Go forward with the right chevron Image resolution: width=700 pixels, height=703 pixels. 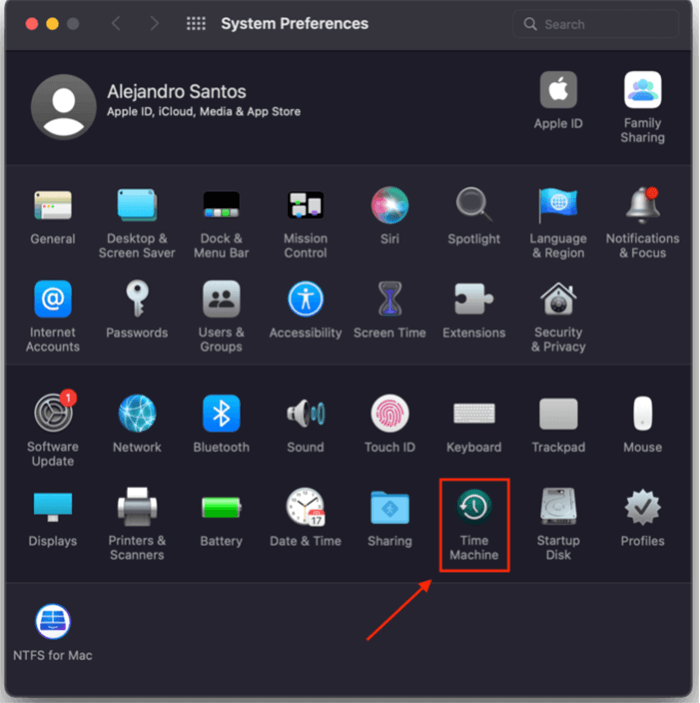[154, 23]
